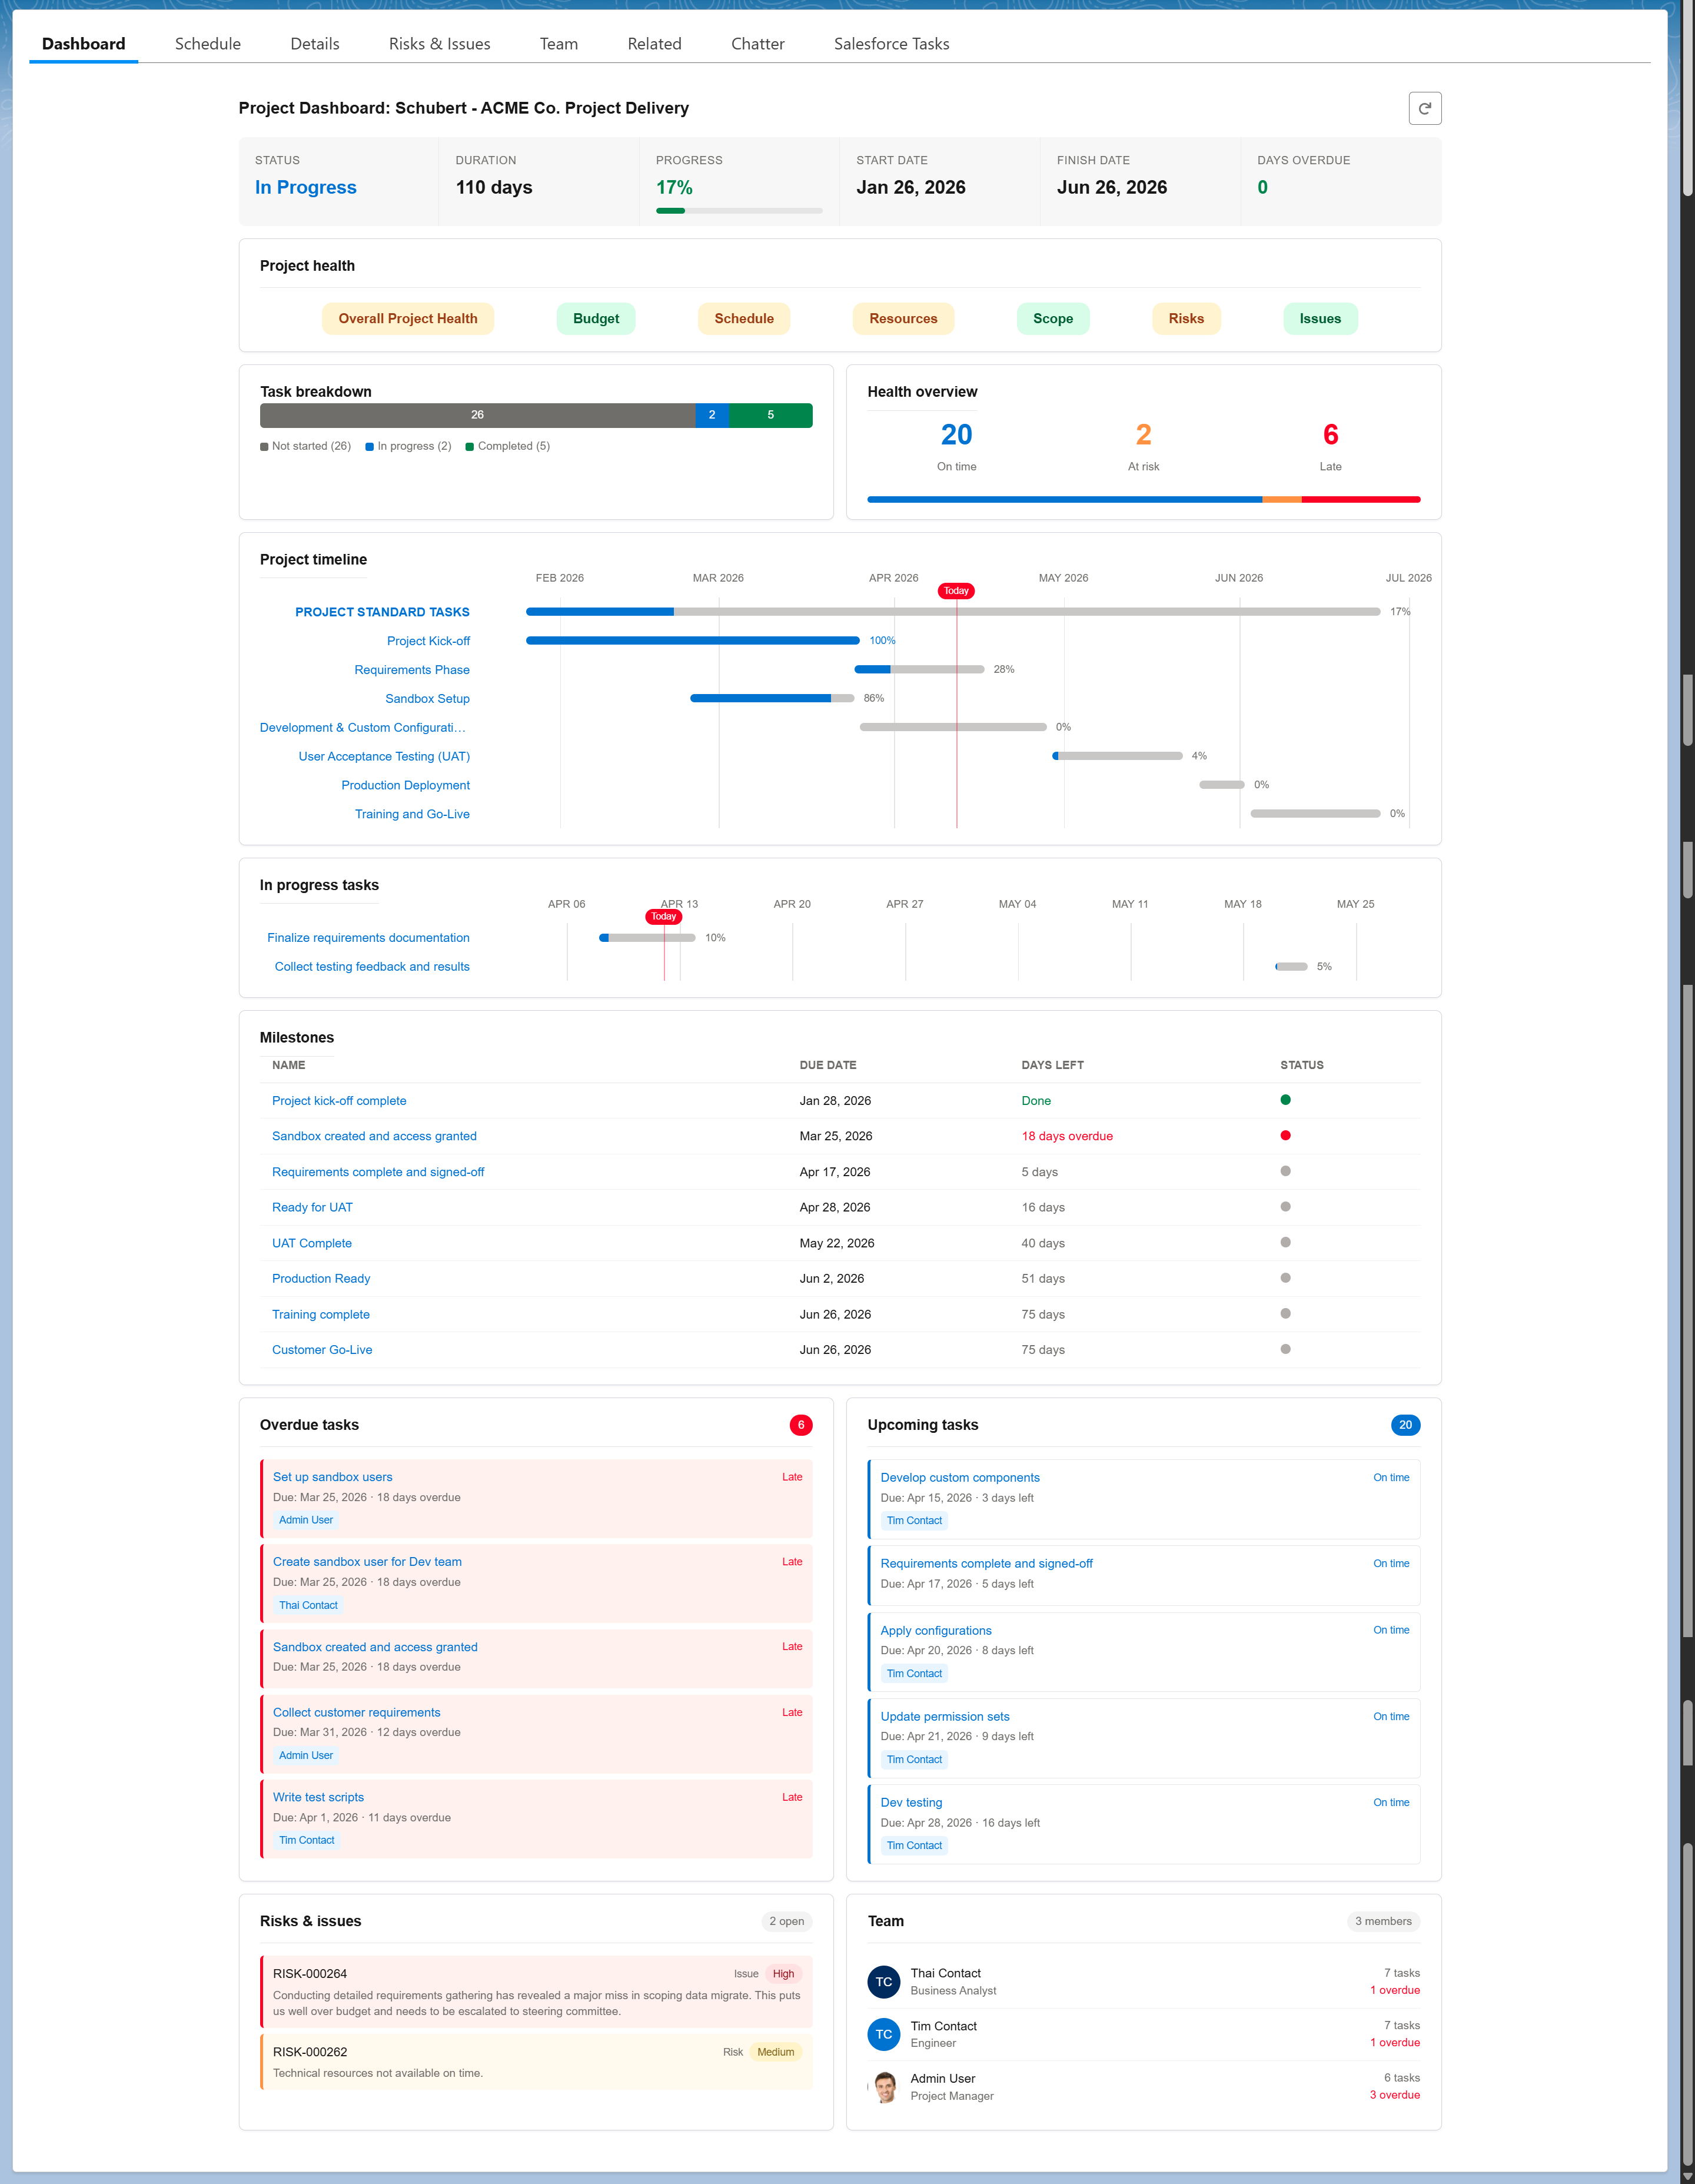Image resolution: width=1695 pixels, height=2184 pixels.
Task: Open UAT Complete milestone
Action: 312,1244
